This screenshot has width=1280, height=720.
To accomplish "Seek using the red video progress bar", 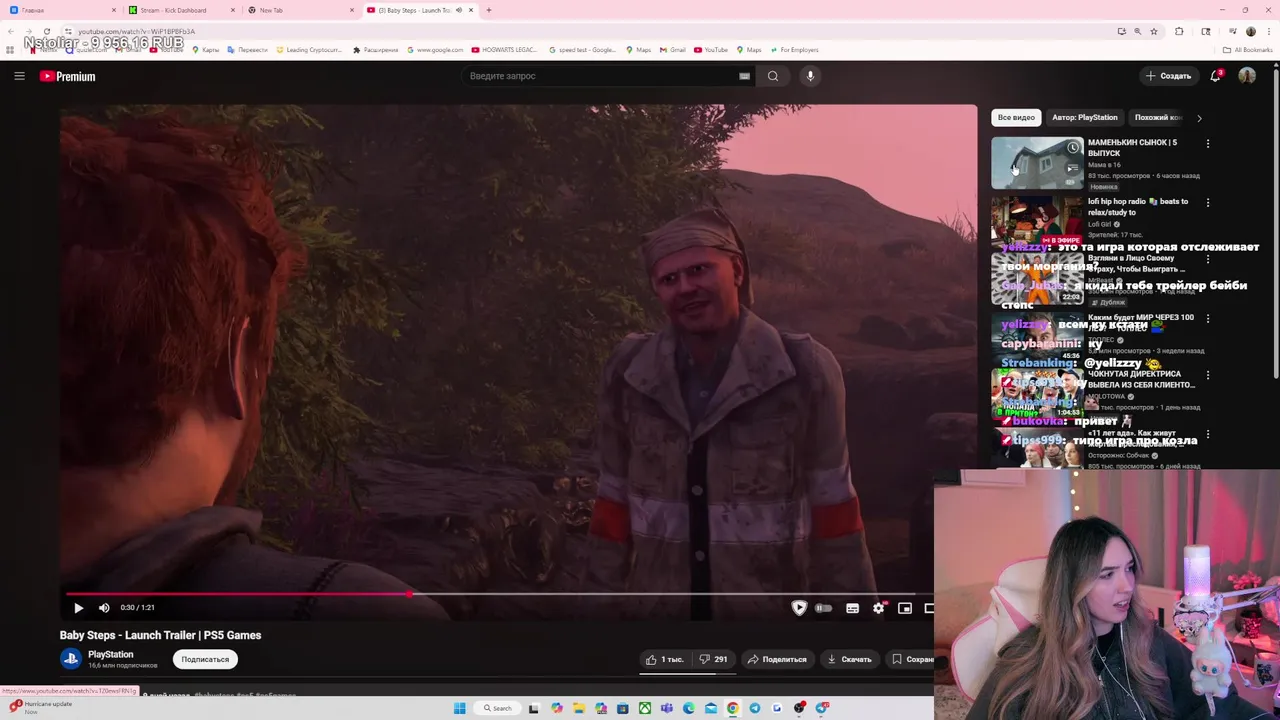I will coord(500,594).
